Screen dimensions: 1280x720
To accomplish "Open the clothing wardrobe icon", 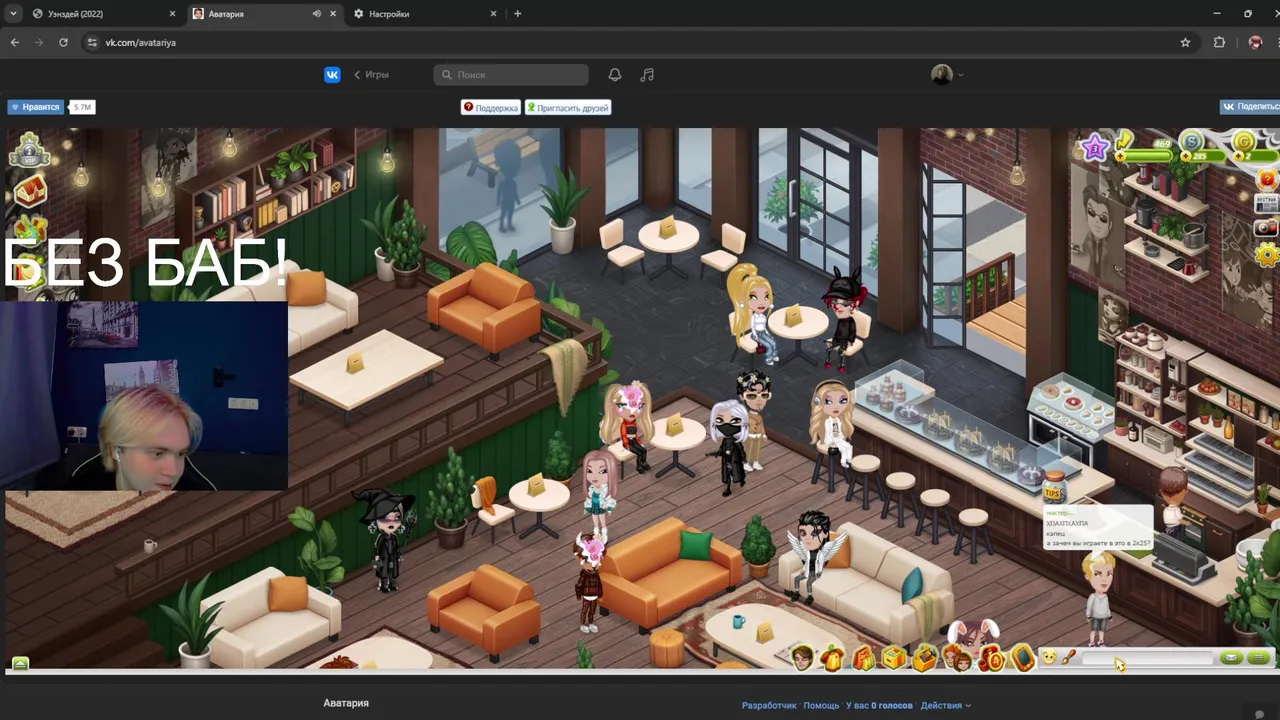I will click(832, 658).
